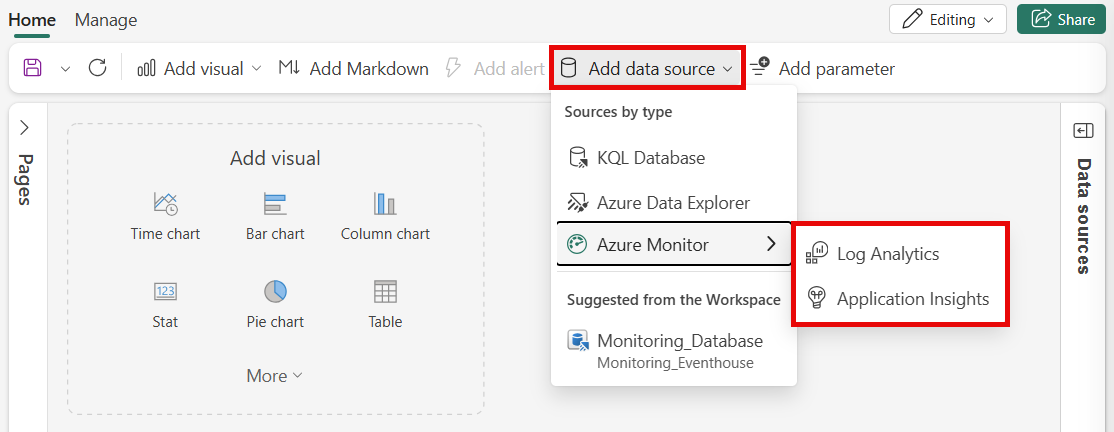The height and width of the screenshot is (432, 1114).
Task: Select the Table visual icon
Action: [385, 291]
